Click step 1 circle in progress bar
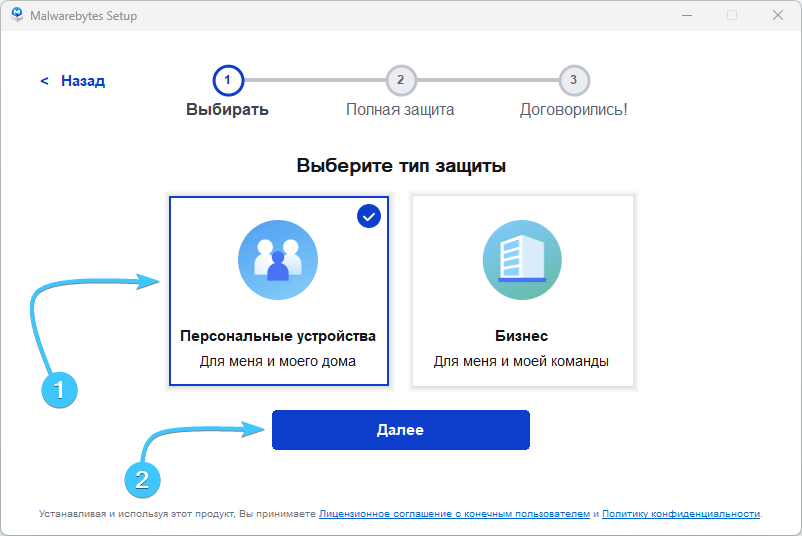The height and width of the screenshot is (536, 802). pos(227,79)
